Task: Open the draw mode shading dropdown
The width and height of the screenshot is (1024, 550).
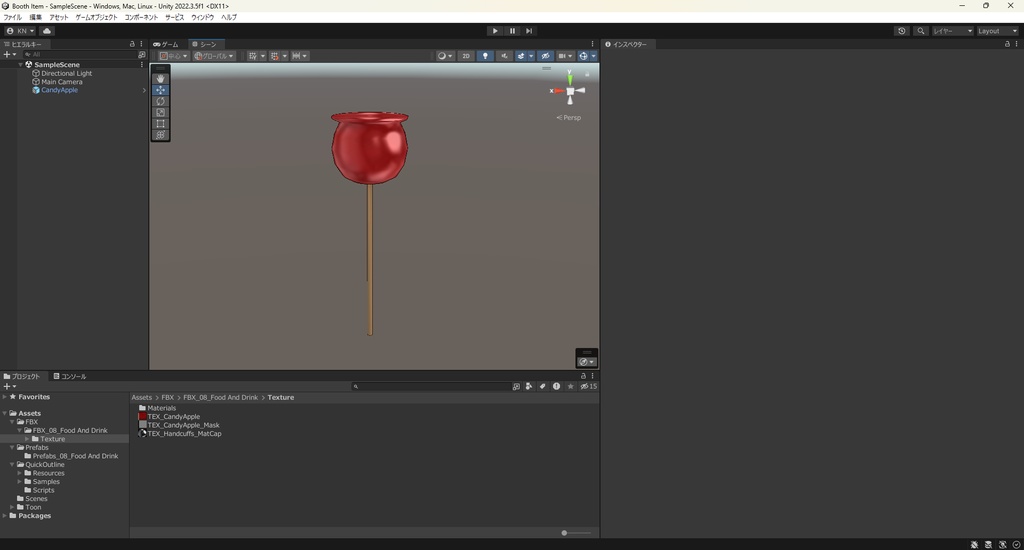Action: pyautogui.click(x=445, y=56)
